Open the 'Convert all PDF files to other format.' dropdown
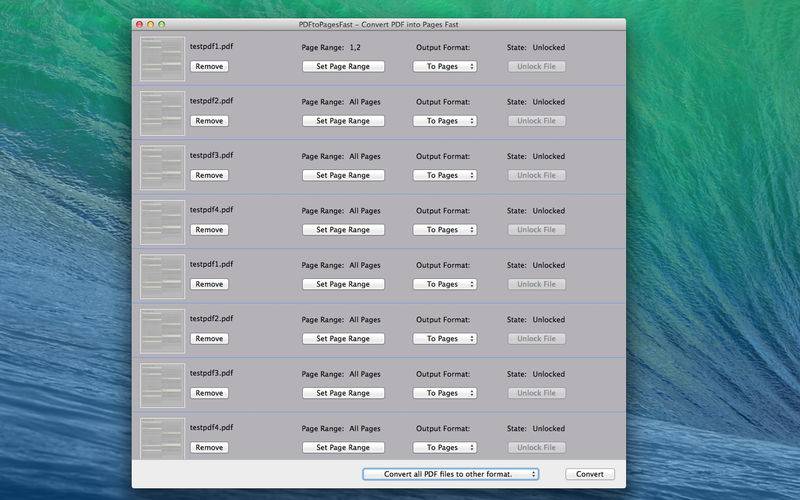The height and width of the screenshot is (500, 800). pos(451,474)
